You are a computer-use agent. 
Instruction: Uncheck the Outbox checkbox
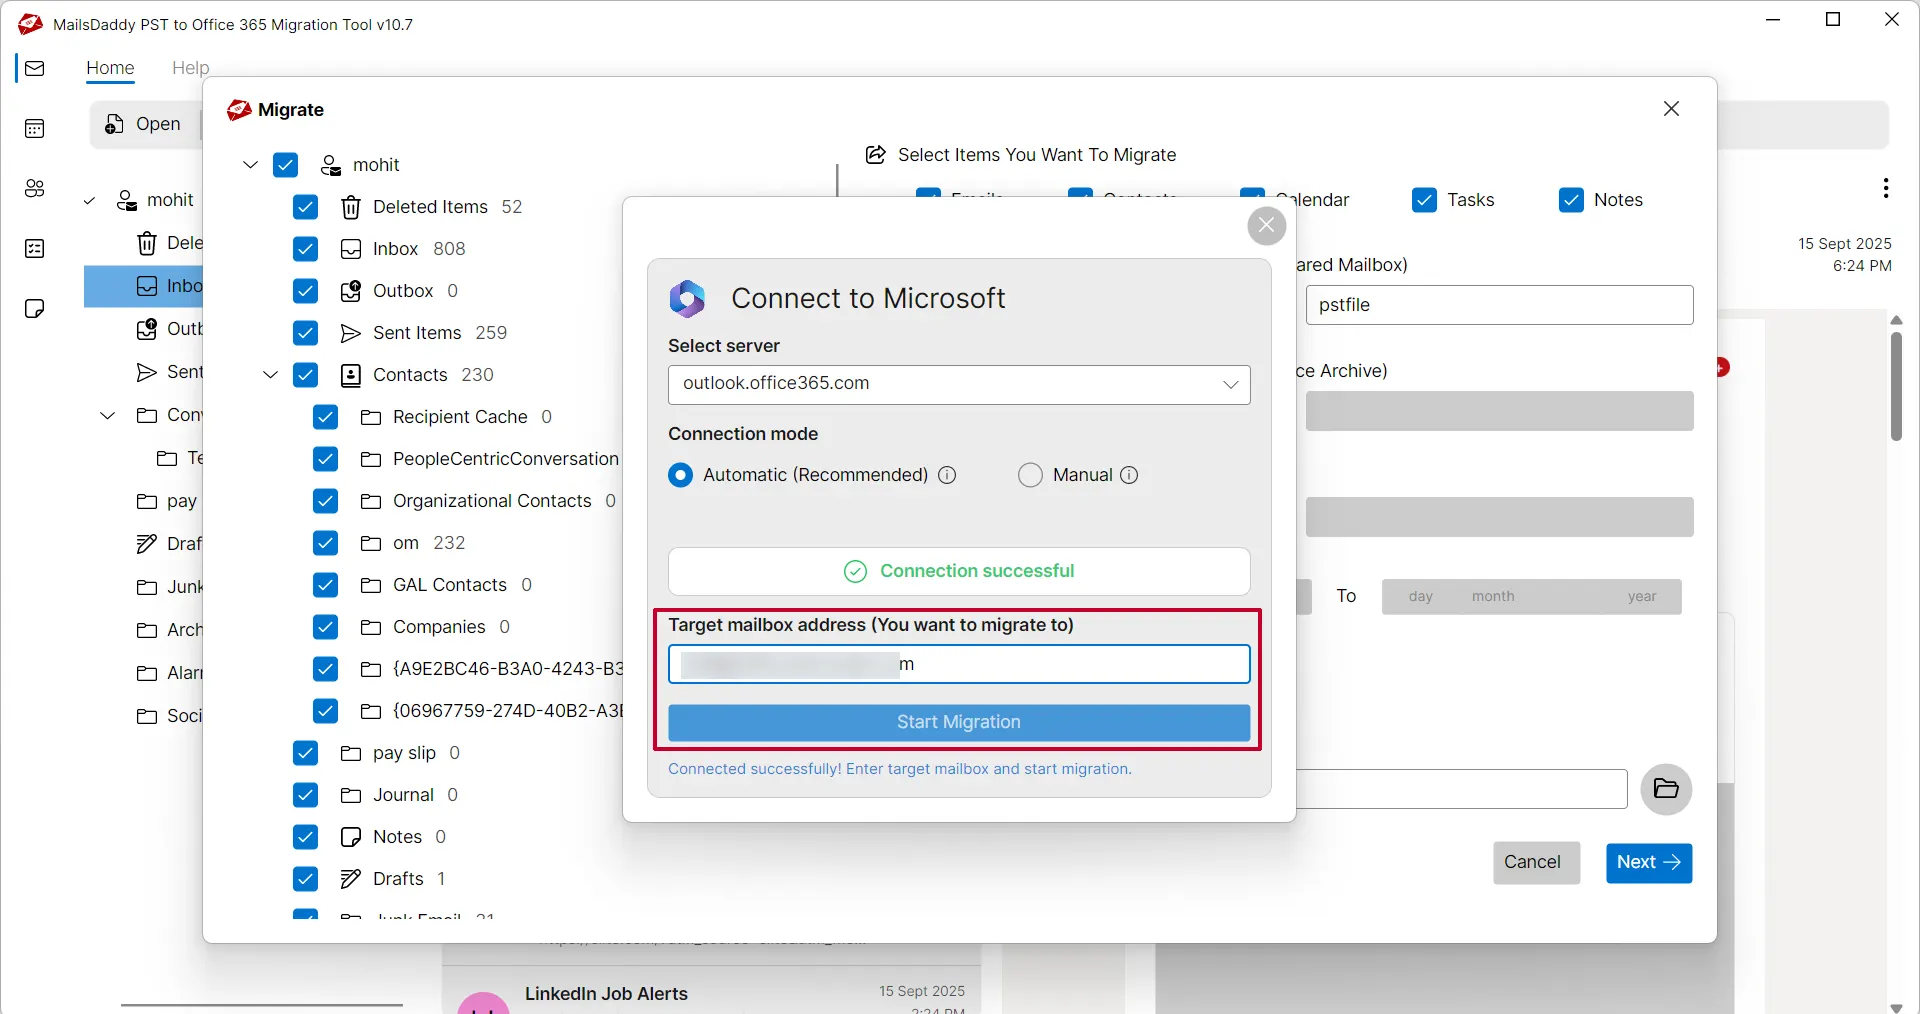(306, 291)
